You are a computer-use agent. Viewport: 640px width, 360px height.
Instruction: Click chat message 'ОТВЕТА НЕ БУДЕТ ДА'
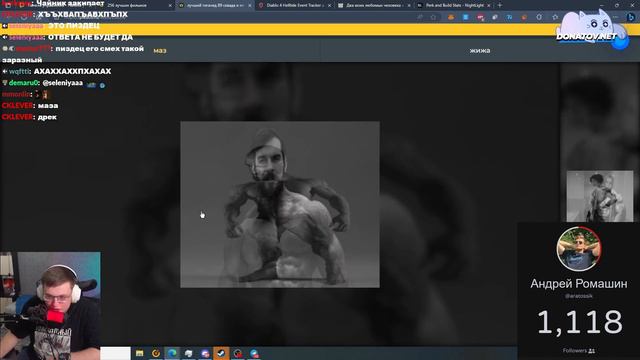pyautogui.click(x=90, y=37)
